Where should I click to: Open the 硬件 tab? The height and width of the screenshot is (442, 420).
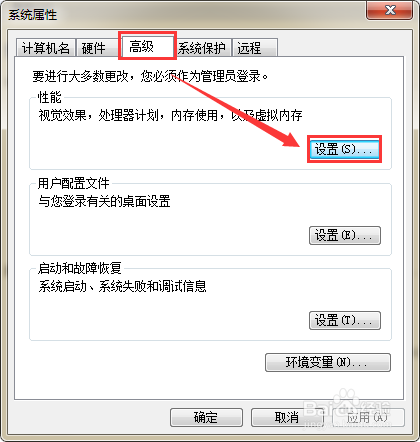(x=94, y=48)
